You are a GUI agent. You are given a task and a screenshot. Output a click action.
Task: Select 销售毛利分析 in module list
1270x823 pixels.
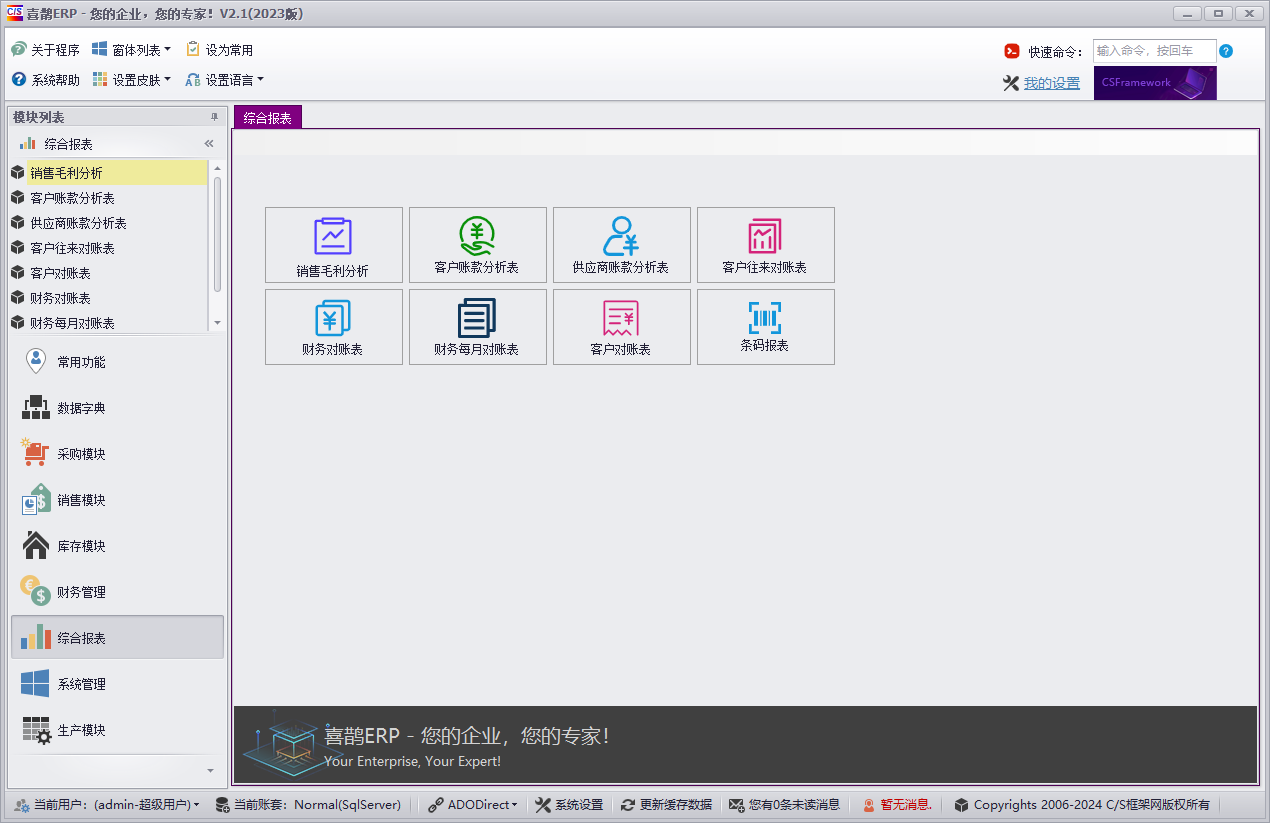pos(108,173)
